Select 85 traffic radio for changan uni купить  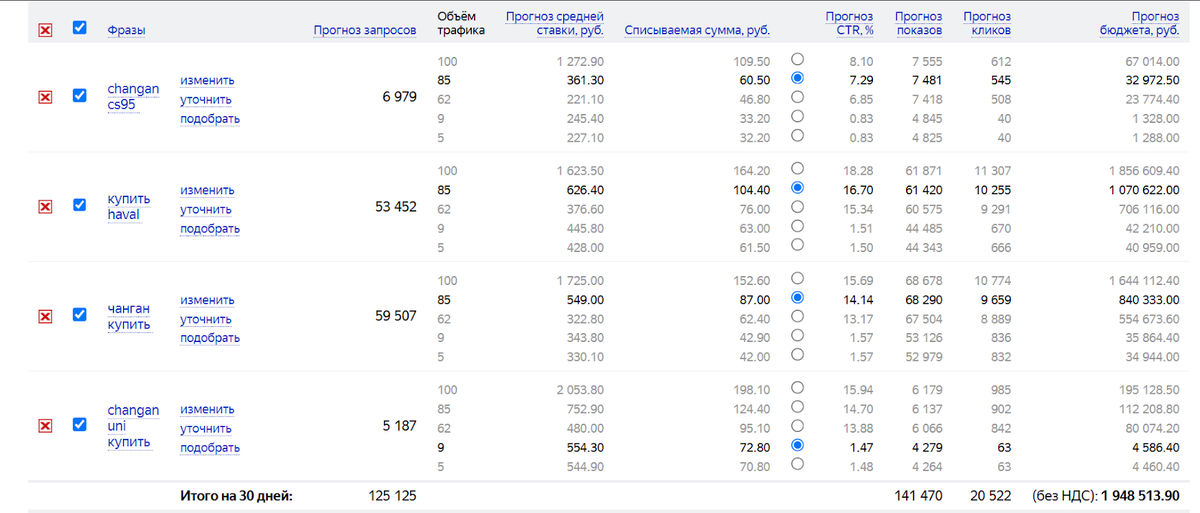[797, 407]
